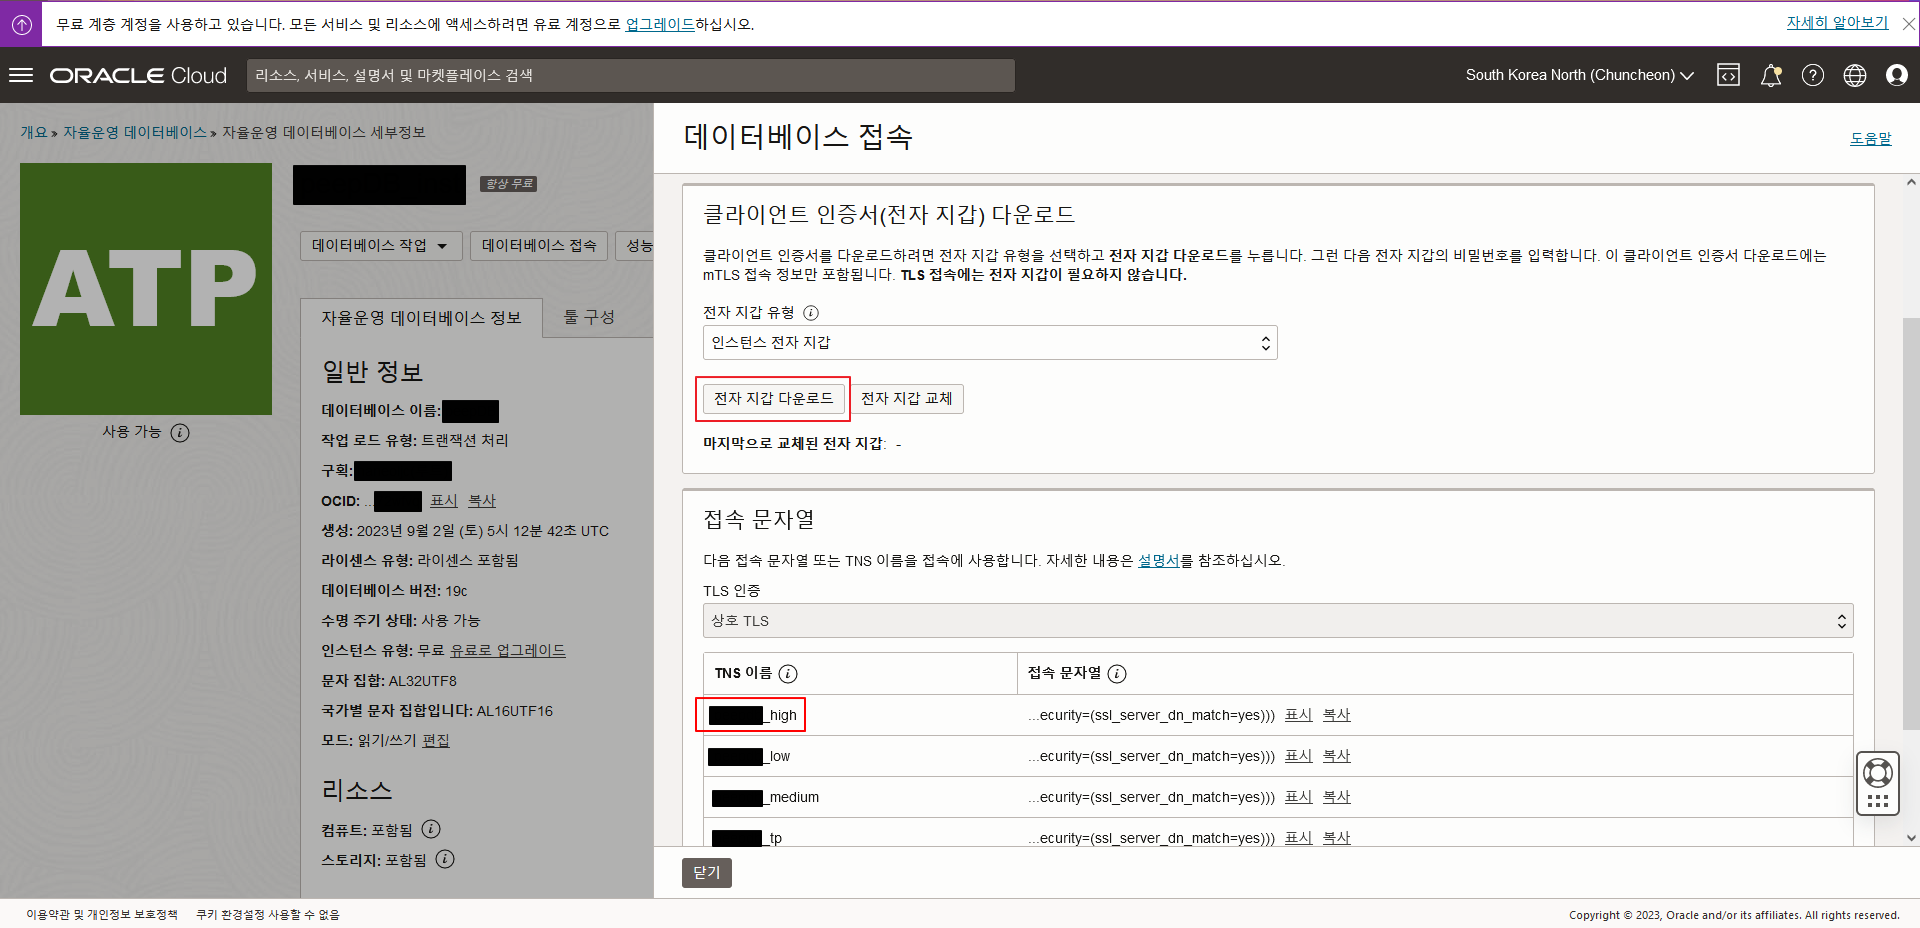The height and width of the screenshot is (928, 1920).
Task: Click the 설명서 documentation link
Action: [1159, 561]
